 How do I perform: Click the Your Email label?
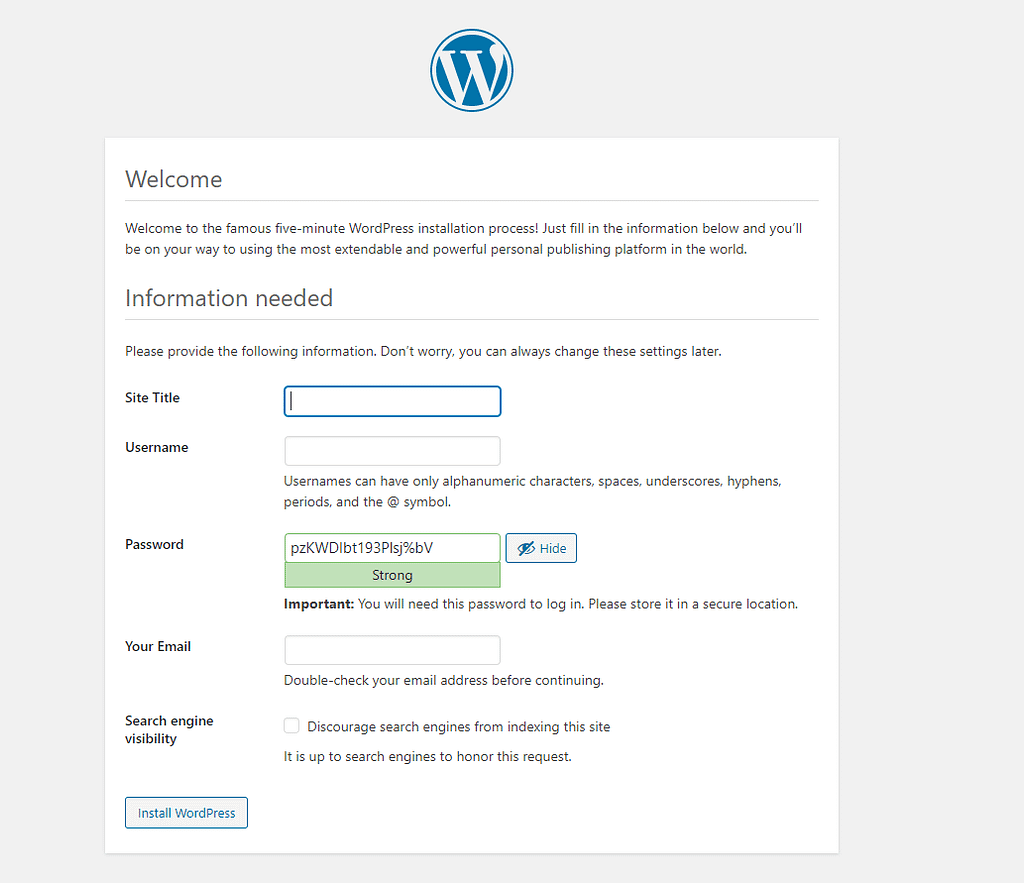[x=158, y=646]
